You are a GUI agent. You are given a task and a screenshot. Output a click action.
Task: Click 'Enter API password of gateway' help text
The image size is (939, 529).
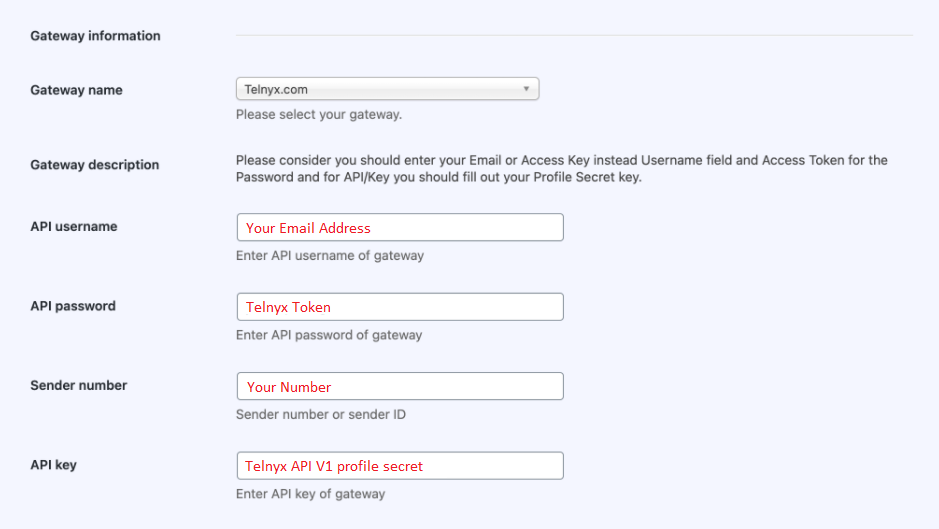coord(329,335)
